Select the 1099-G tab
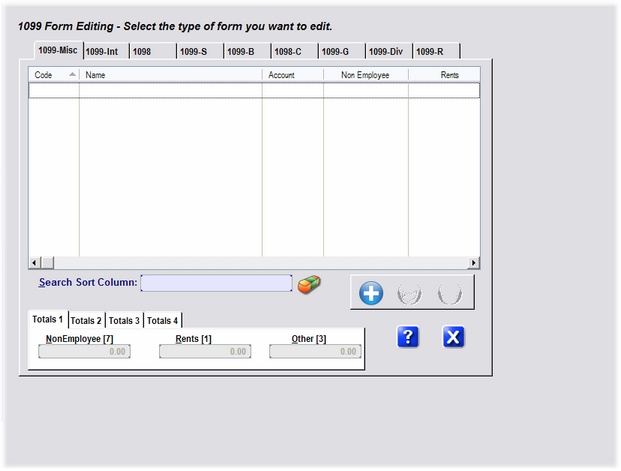 coord(342,51)
